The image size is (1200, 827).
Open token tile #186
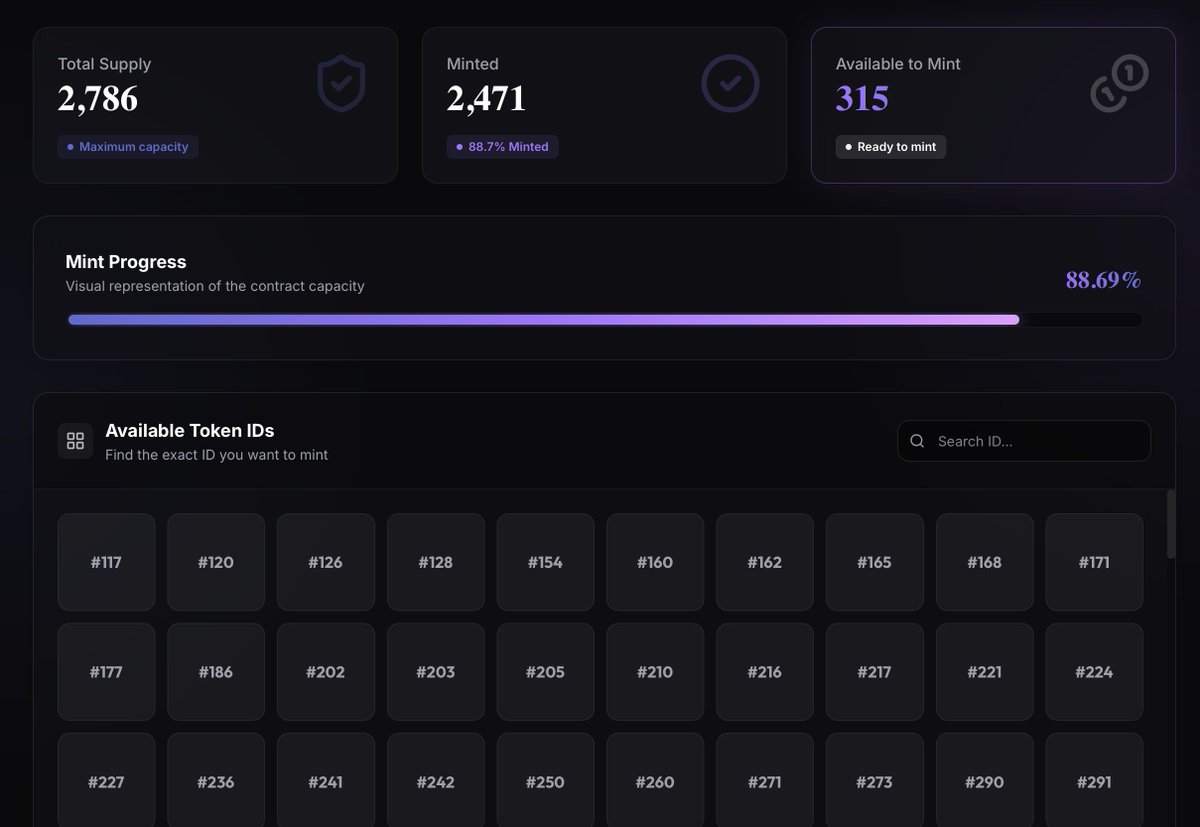pyautogui.click(x=216, y=672)
